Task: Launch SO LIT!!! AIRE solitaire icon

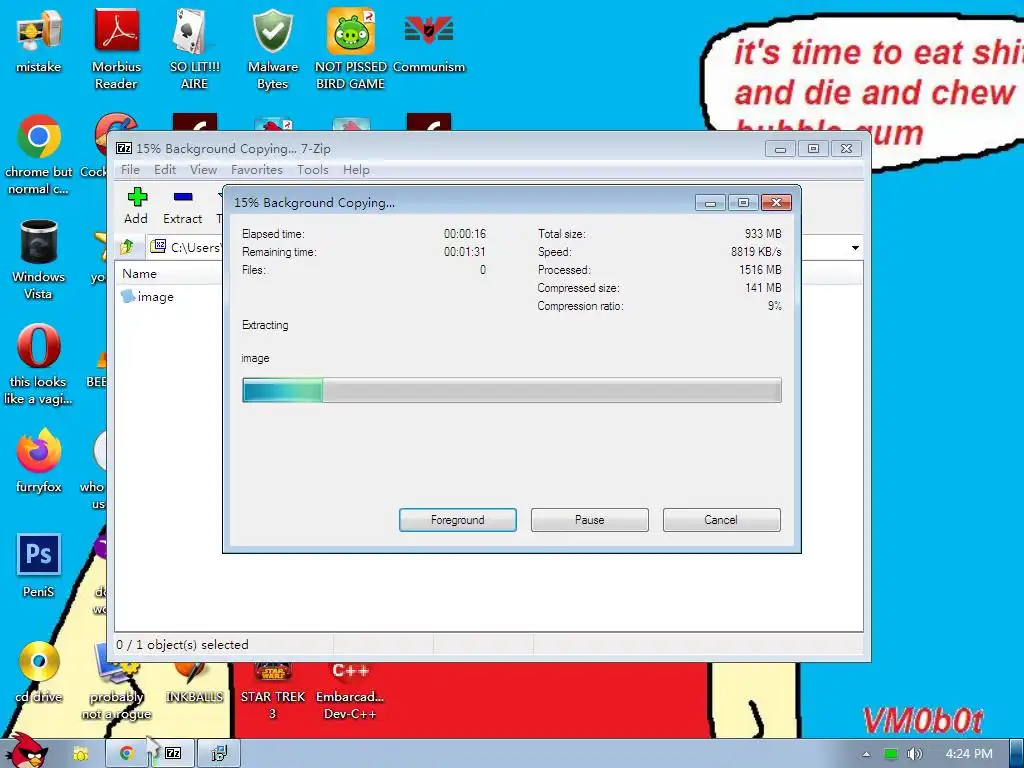Action: point(194,49)
